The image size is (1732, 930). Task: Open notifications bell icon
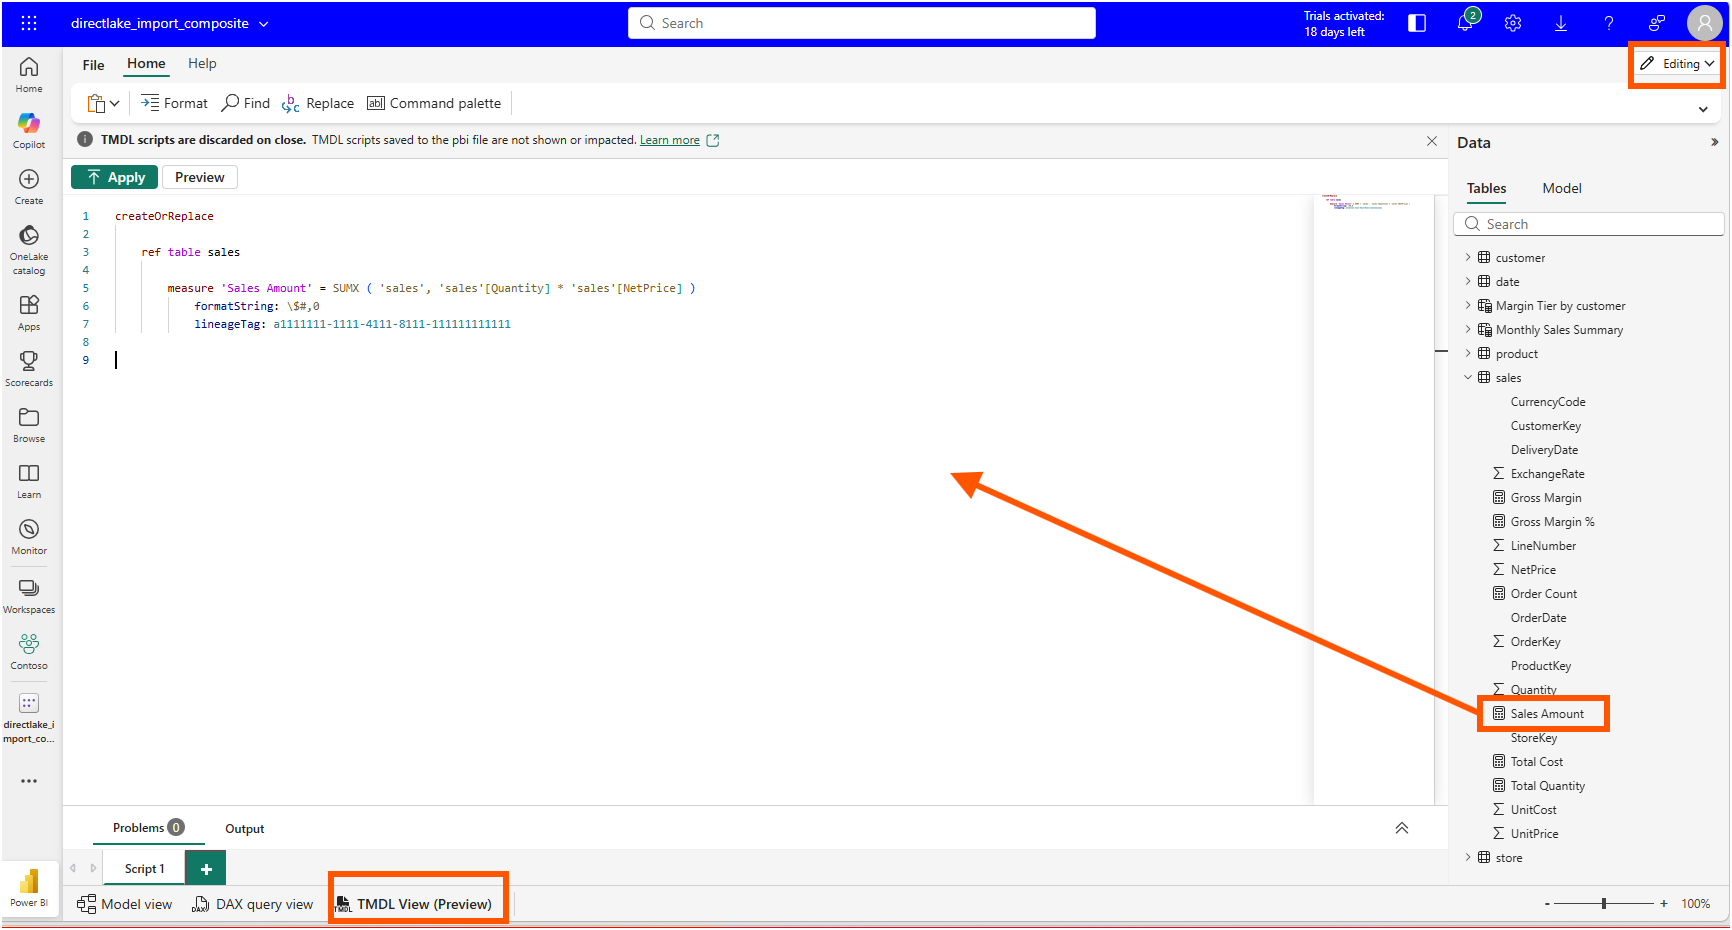coord(1466,23)
